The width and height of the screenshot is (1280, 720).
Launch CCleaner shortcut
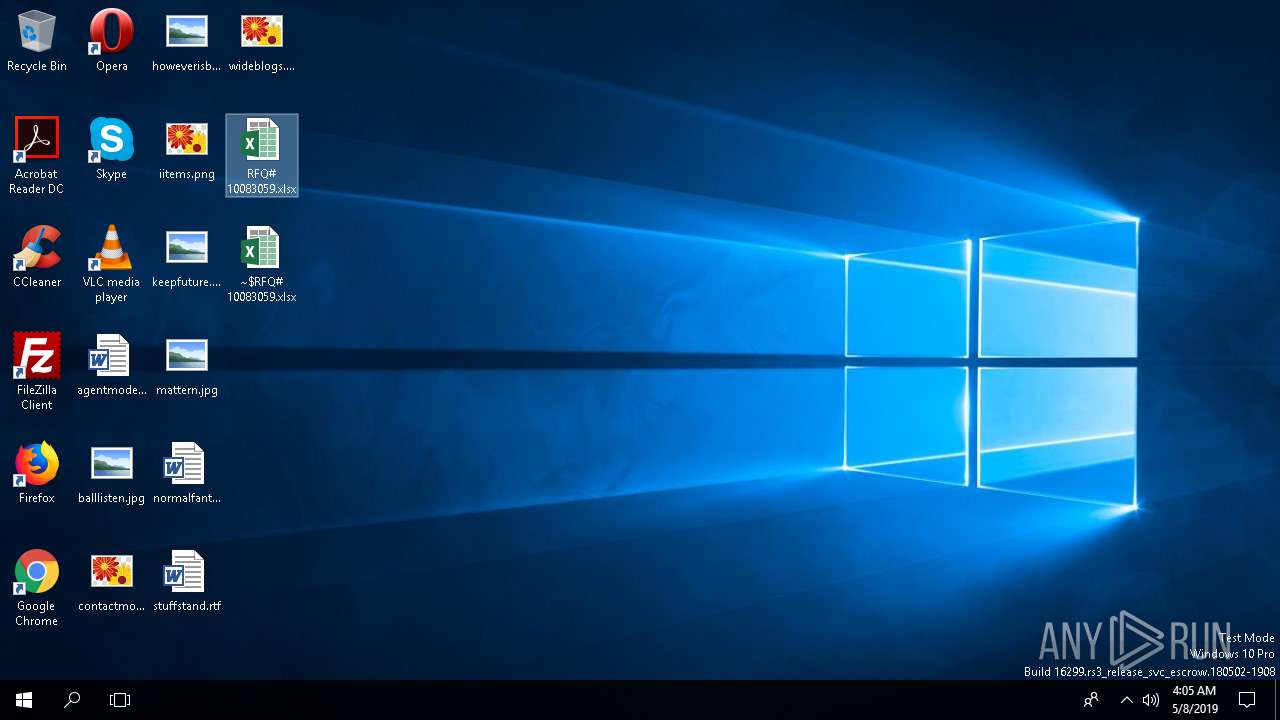pos(37,257)
